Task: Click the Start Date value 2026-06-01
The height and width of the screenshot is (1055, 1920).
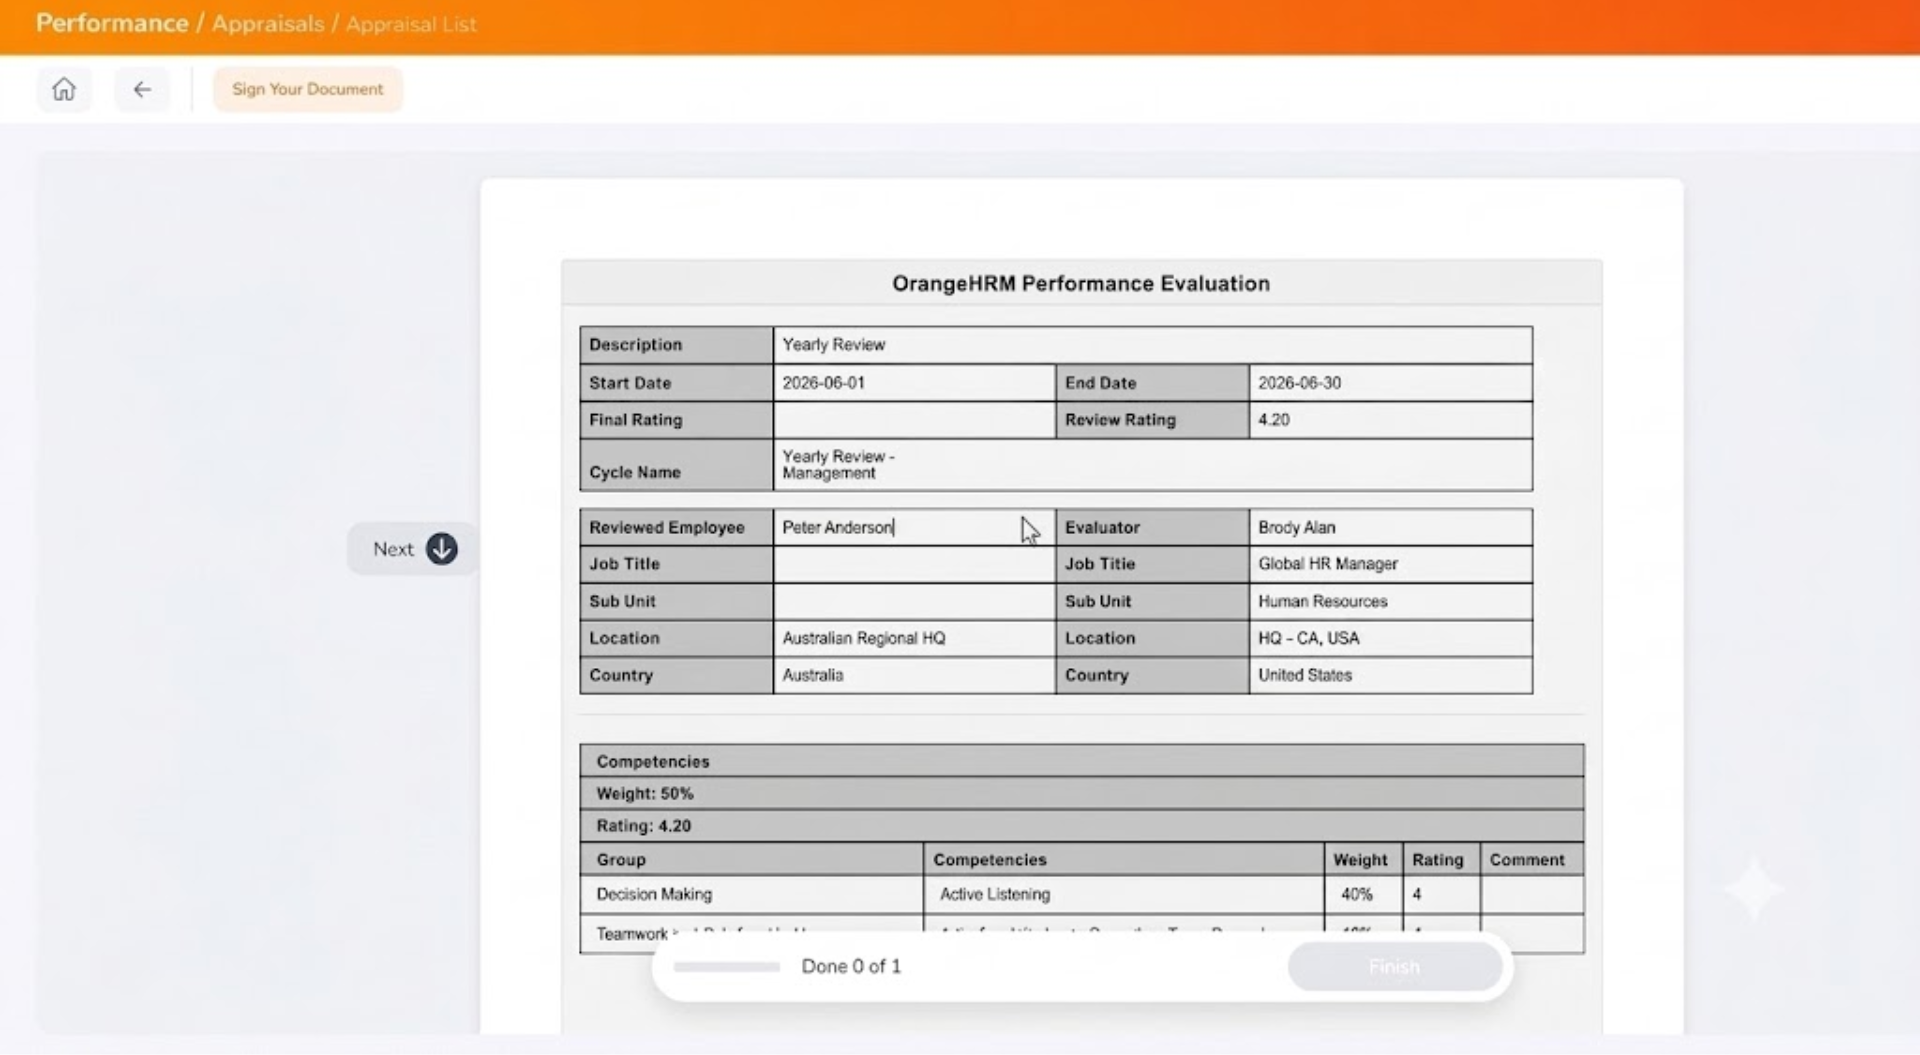Action: pyautogui.click(x=823, y=383)
